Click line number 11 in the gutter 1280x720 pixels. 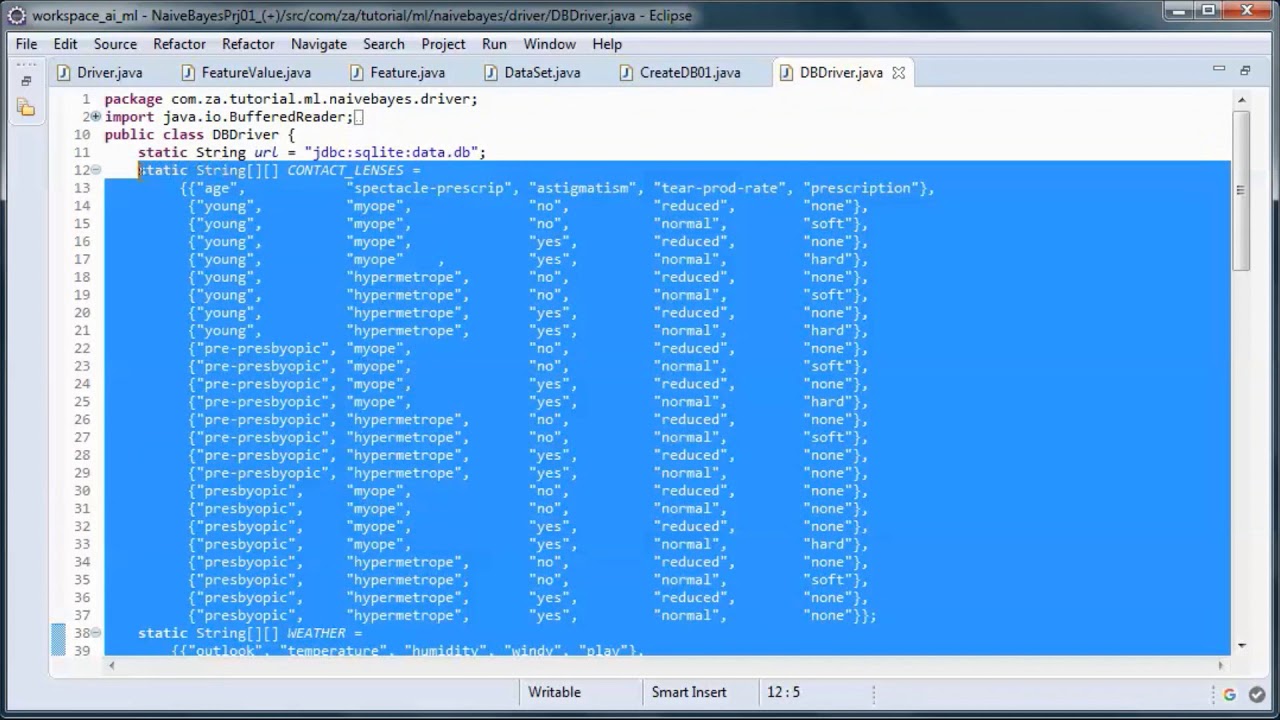pos(82,152)
